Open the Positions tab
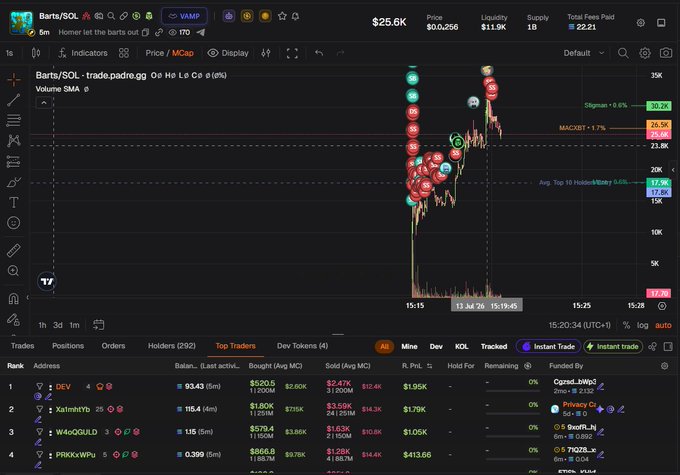Image resolution: width=680 pixels, height=475 pixels. pos(68,346)
